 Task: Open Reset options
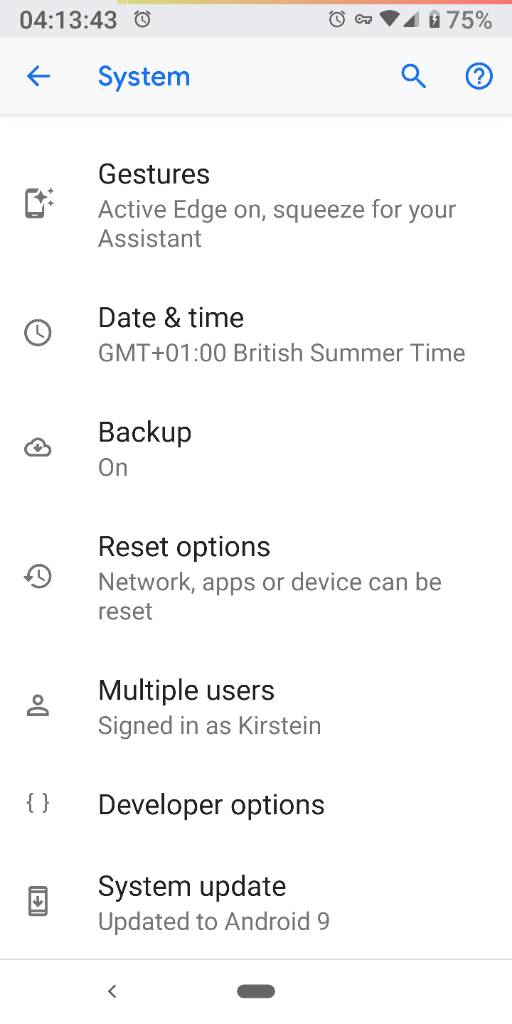[x=256, y=578]
